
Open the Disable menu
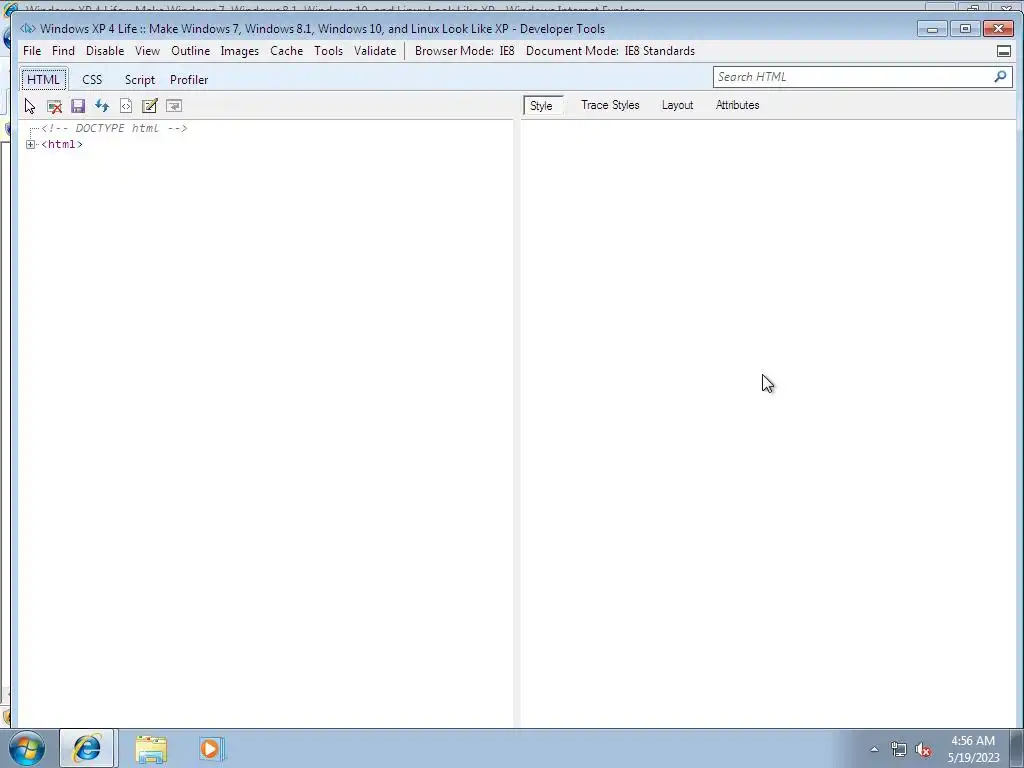(105, 51)
